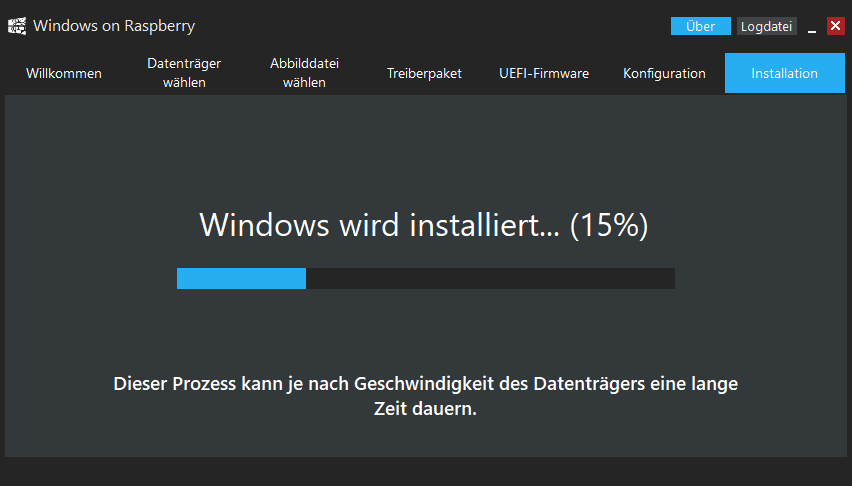Viewport: 852px width, 486px height.
Task: Open the Treiberpaket tab
Action: [x=424, y=73]
